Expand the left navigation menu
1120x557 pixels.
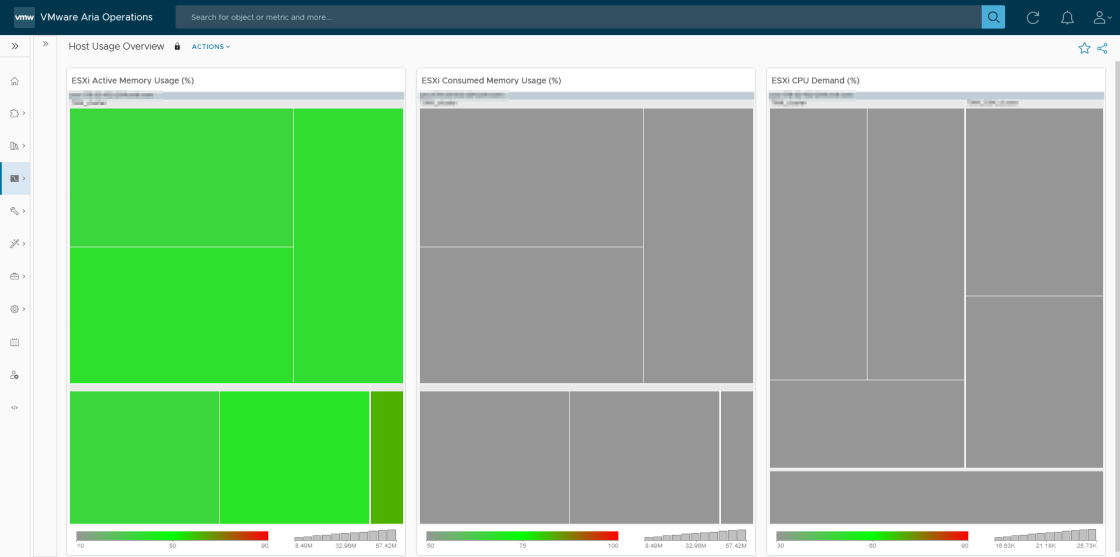pos(15,46)
